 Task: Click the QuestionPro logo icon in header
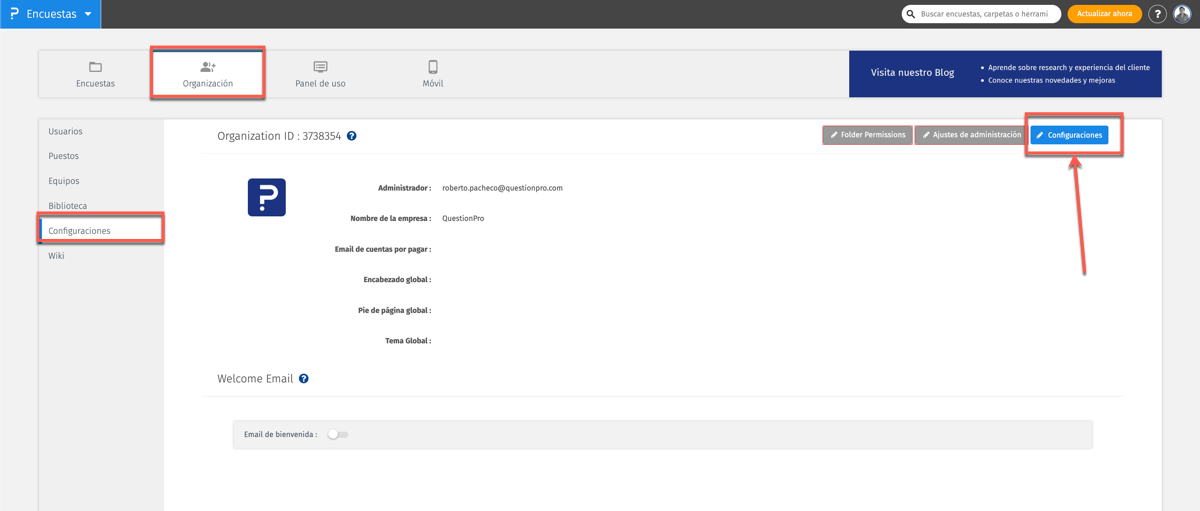click(x=14, y=14)
